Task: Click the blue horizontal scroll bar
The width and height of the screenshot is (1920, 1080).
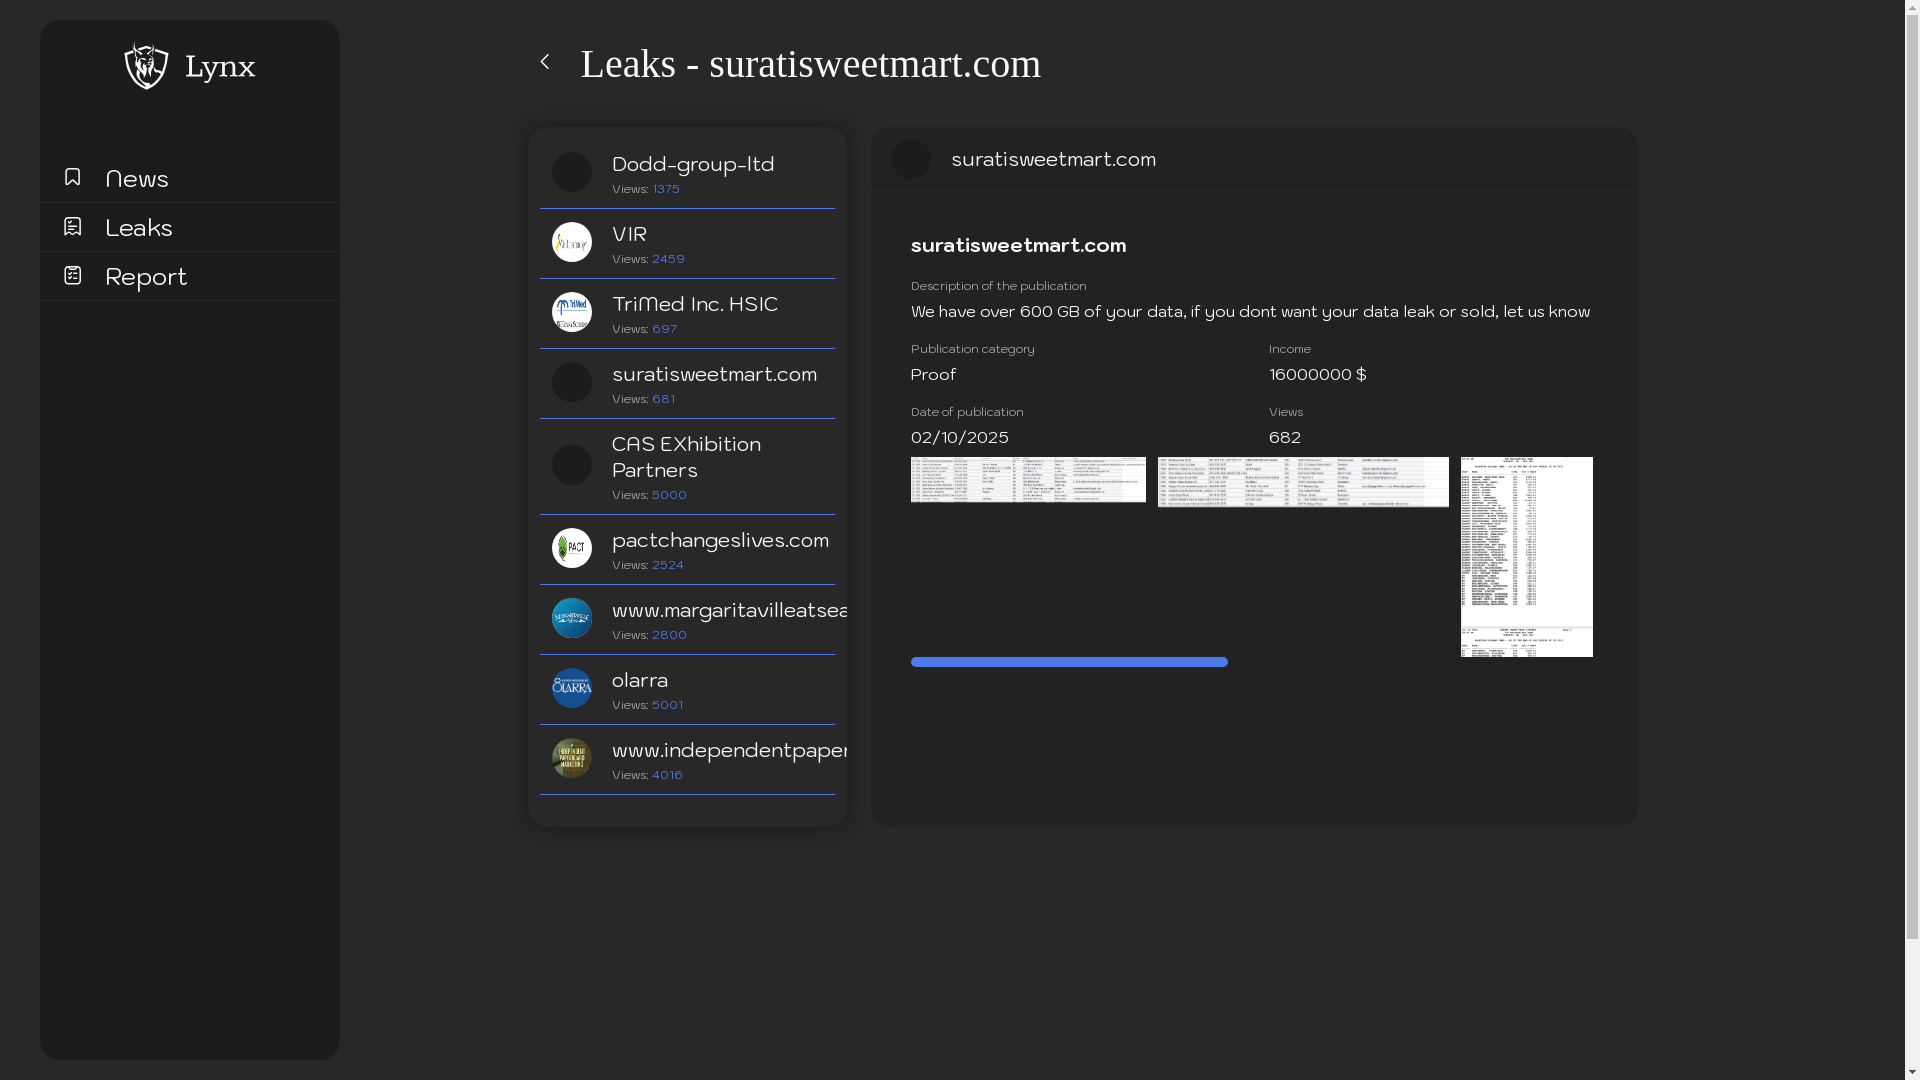Action: point(1069,662)
